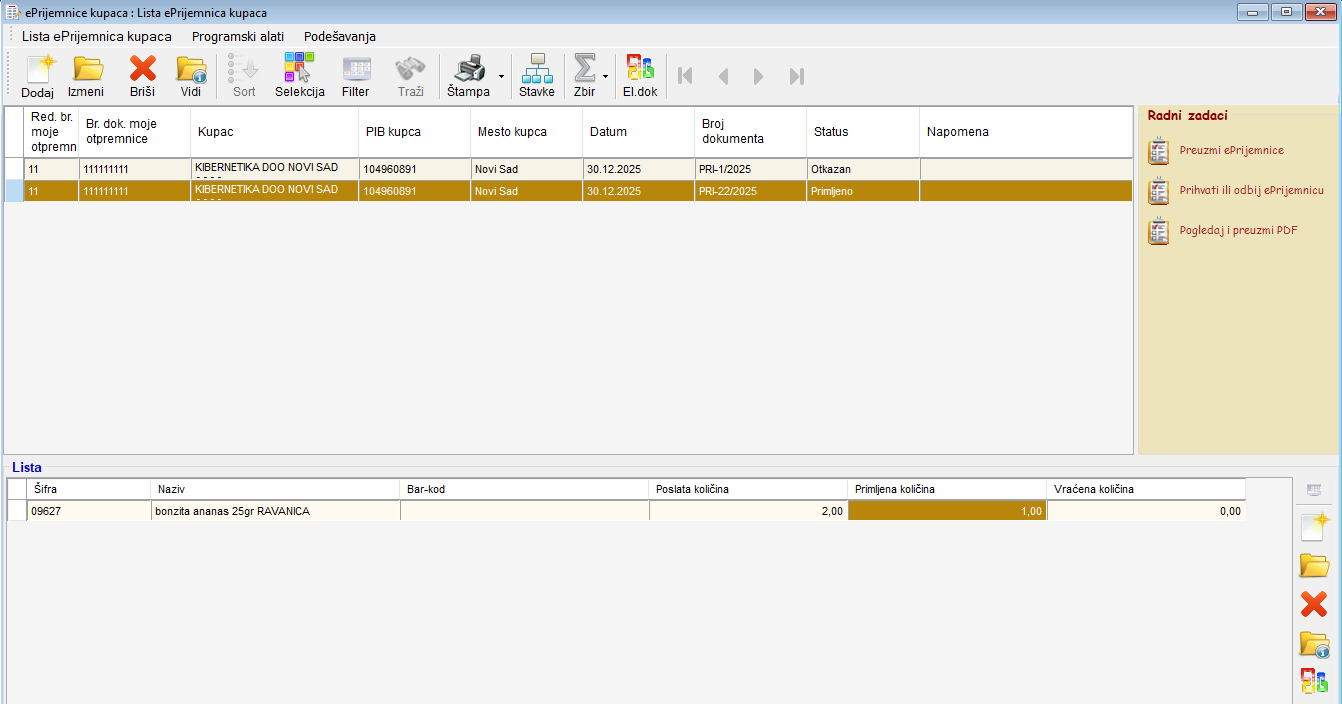Viewport: 1342px width, 704px height.
Task: Open the Programski alati menu
Action: click(x=237, y=36)
